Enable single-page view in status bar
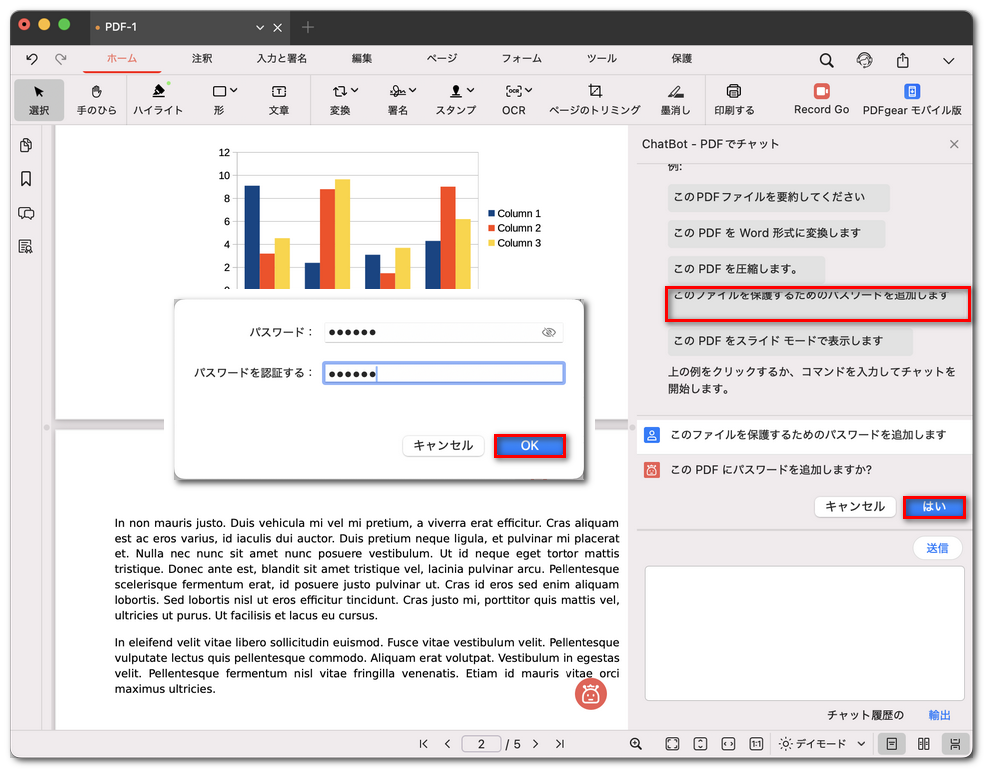 click(893, 744)
